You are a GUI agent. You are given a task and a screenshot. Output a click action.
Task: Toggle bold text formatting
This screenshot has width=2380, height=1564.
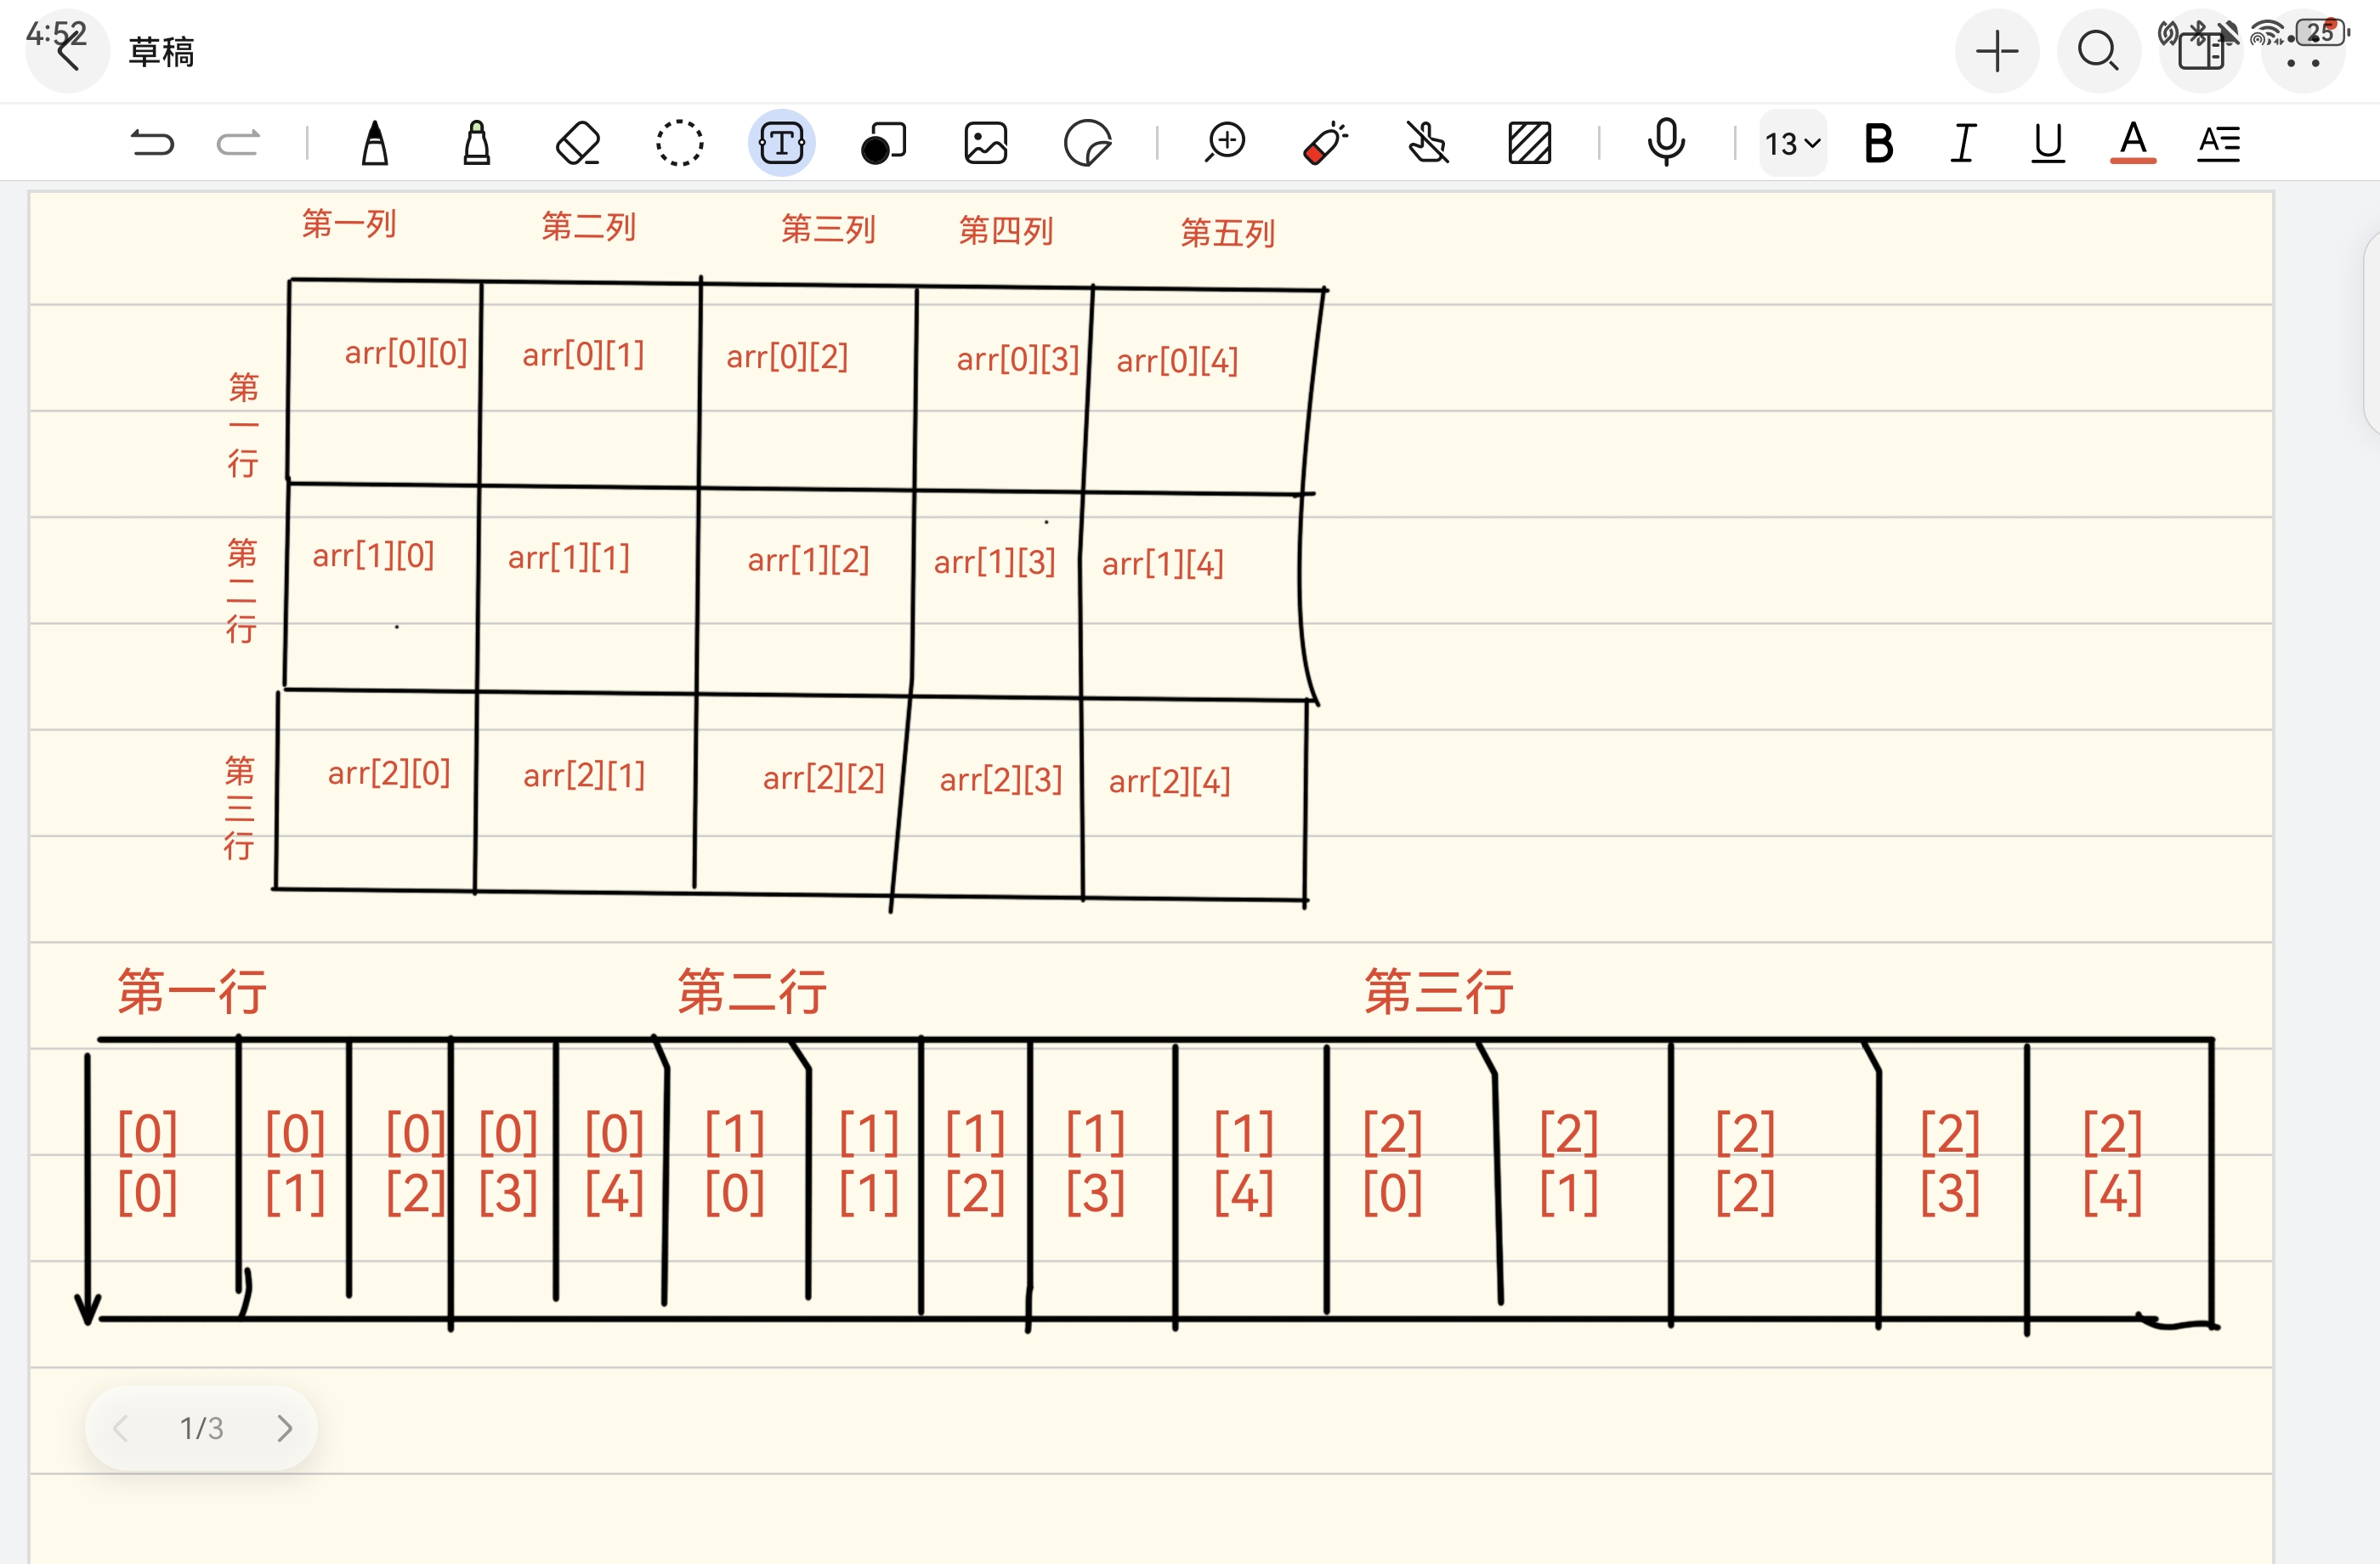(x=1878, y=143)
